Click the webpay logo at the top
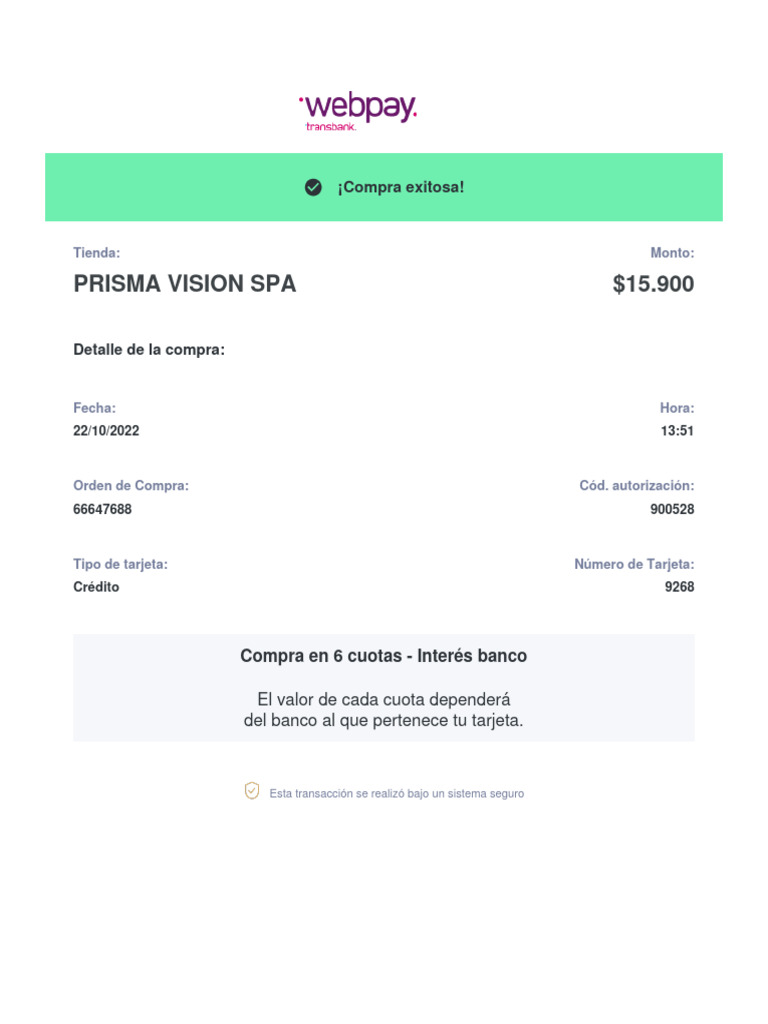The height and width of the screenshot is (1024, 768). tap(358, 107)
